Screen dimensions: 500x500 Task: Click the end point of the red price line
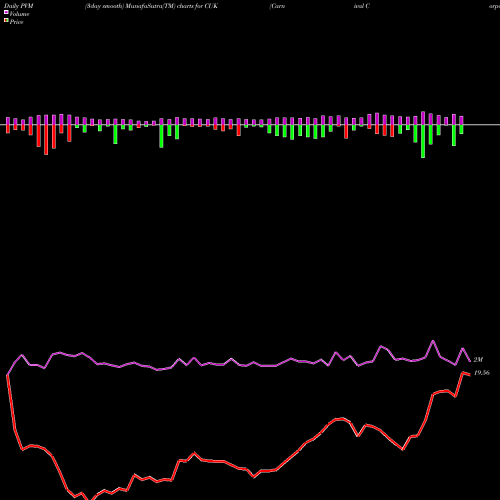point(470,375)
